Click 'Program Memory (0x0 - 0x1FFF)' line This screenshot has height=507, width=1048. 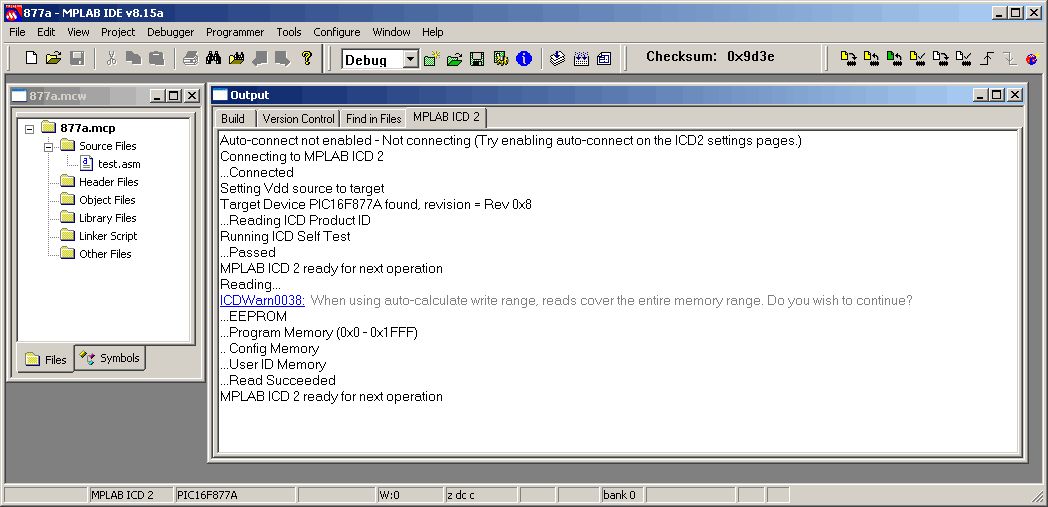(x=319, y=333)
